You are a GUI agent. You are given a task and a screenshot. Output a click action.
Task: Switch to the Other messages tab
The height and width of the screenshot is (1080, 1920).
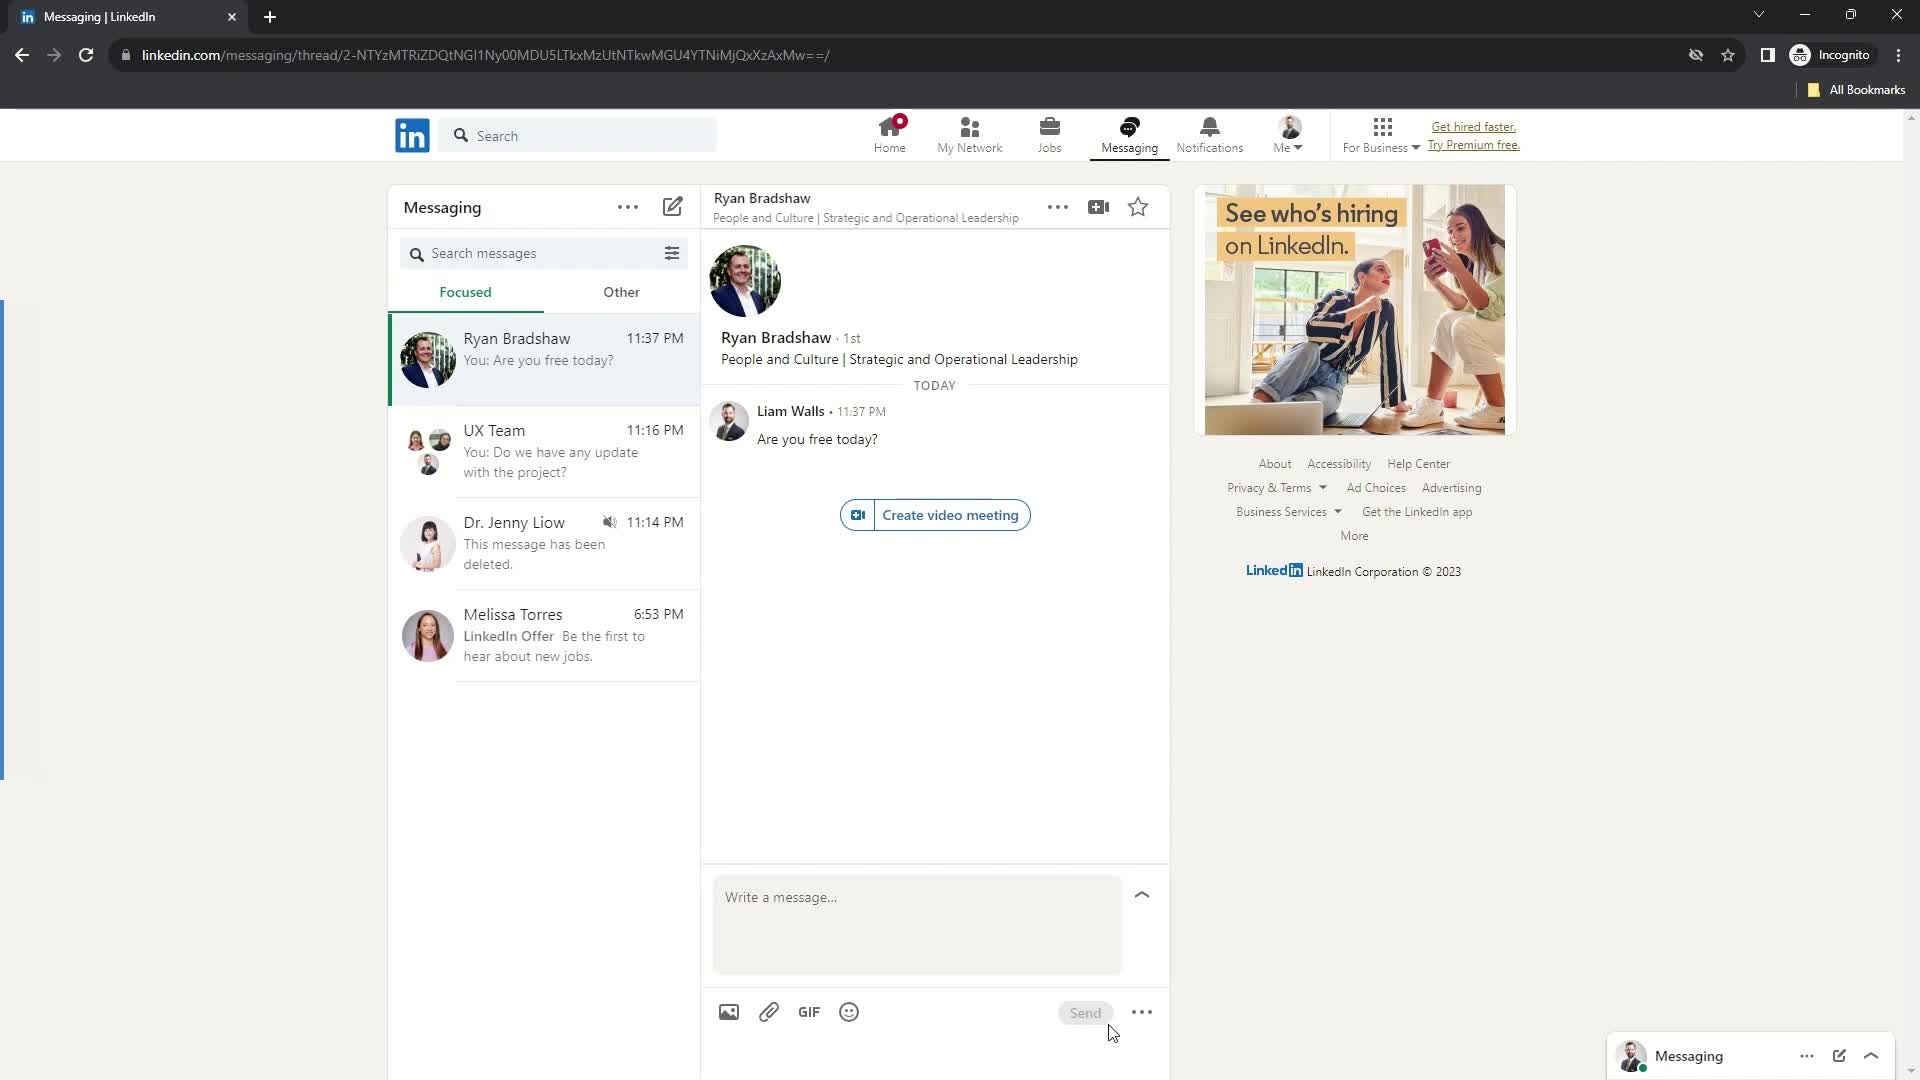coord(621,291)
